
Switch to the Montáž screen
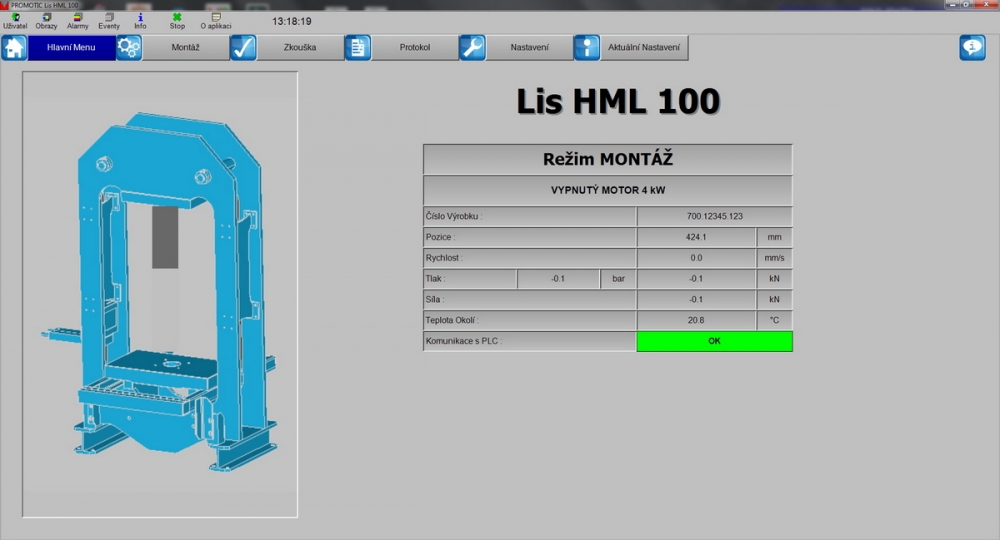[186, 48]
